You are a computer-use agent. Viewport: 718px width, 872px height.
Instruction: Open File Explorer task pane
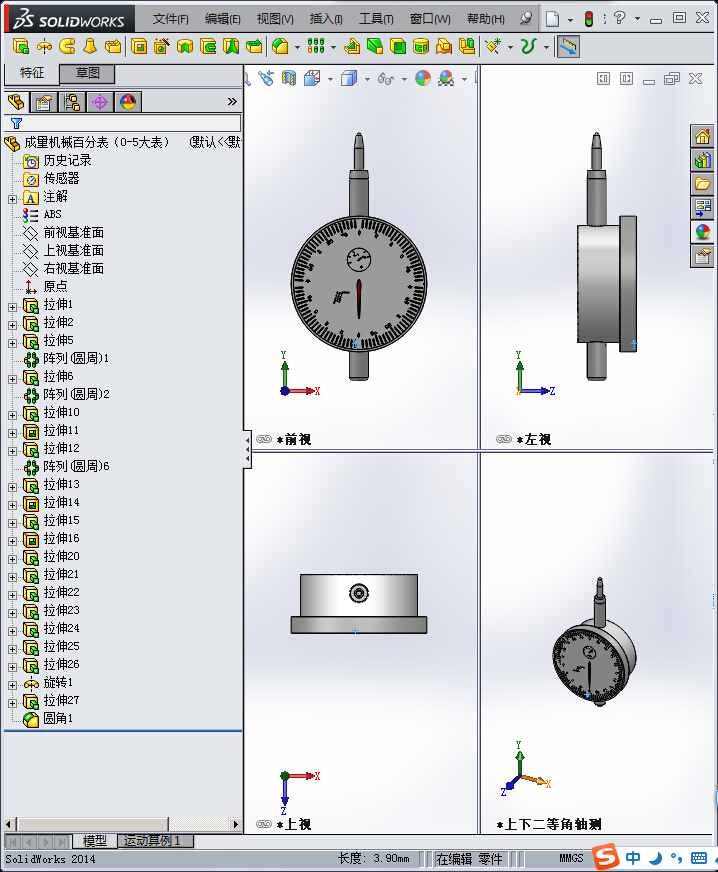click(x=702, y=184)
